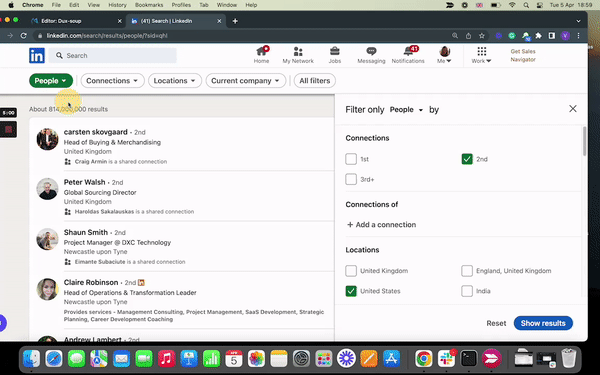Click Peter Walsh's profile photo

[x=47, y=189]
